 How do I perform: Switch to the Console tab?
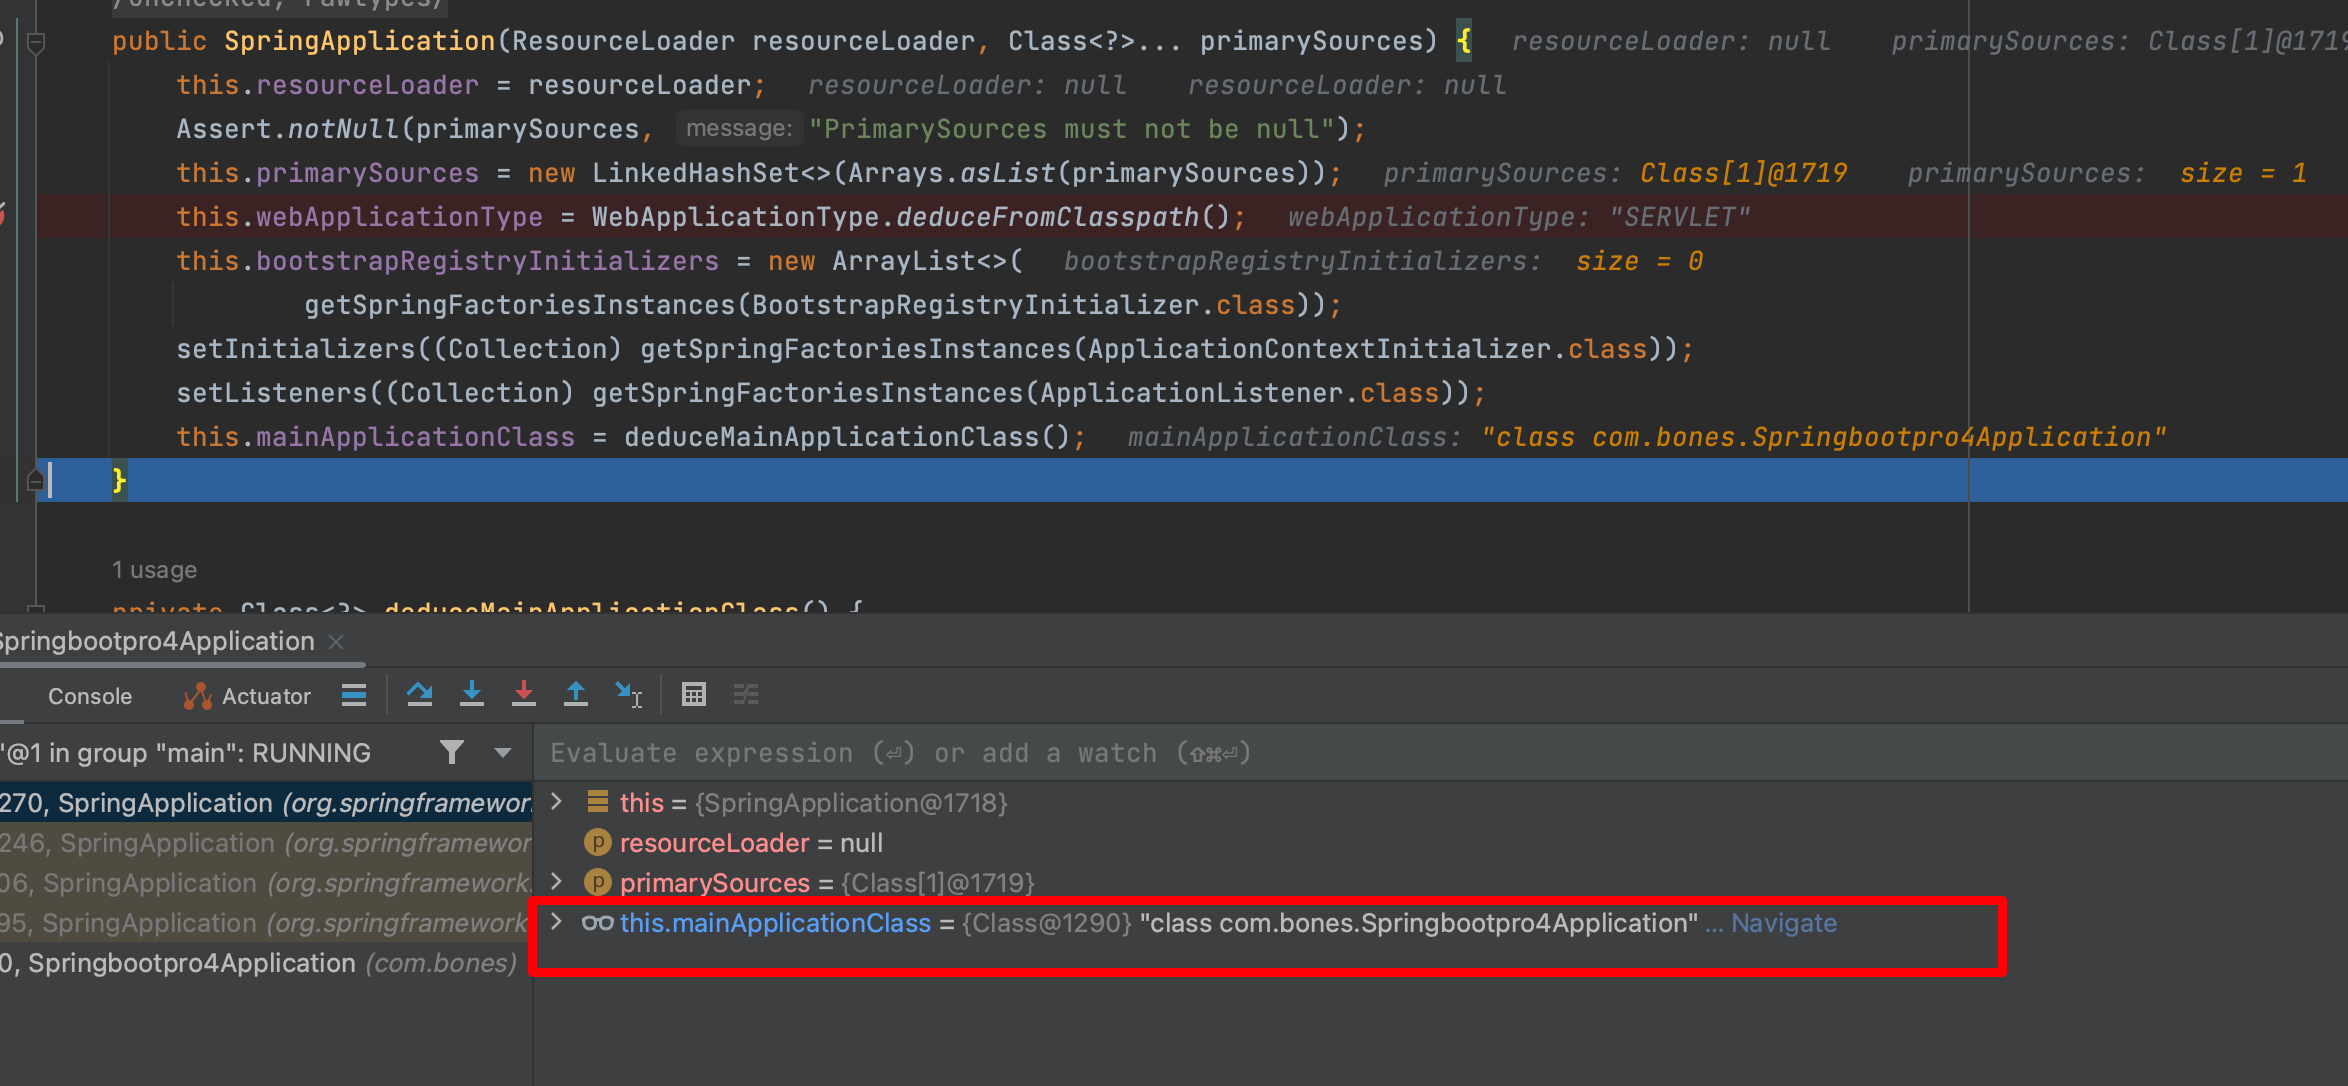pos(90,696)
